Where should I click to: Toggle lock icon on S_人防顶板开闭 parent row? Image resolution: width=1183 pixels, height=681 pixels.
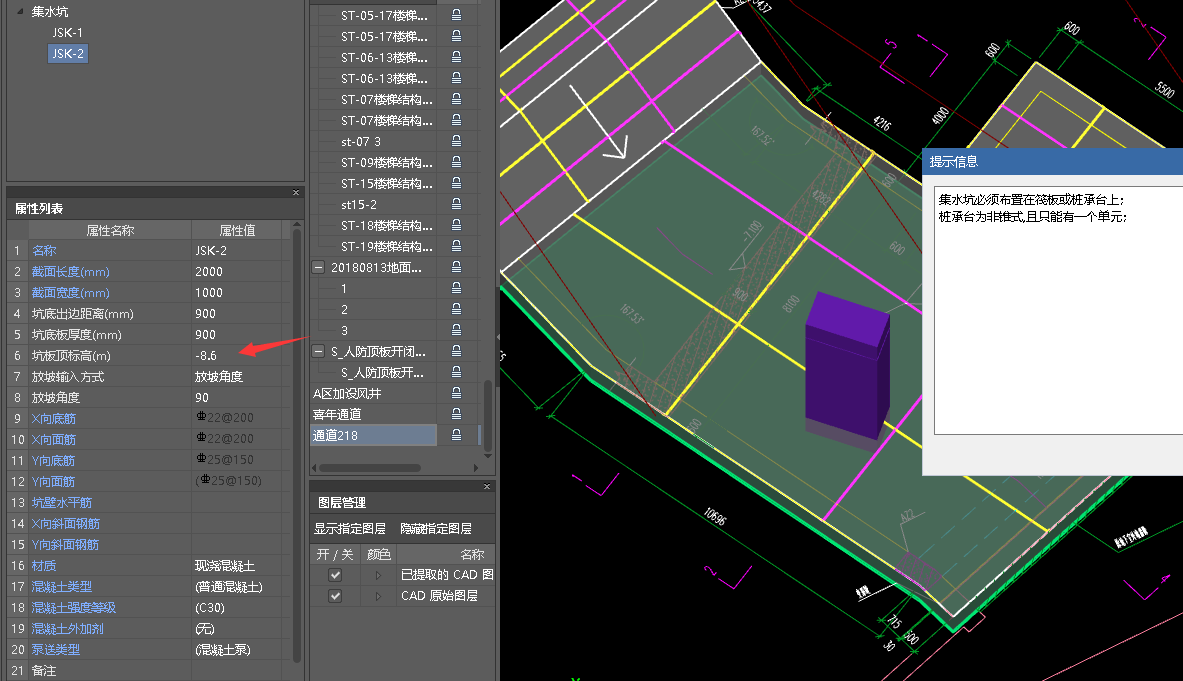tap(456, 351)
